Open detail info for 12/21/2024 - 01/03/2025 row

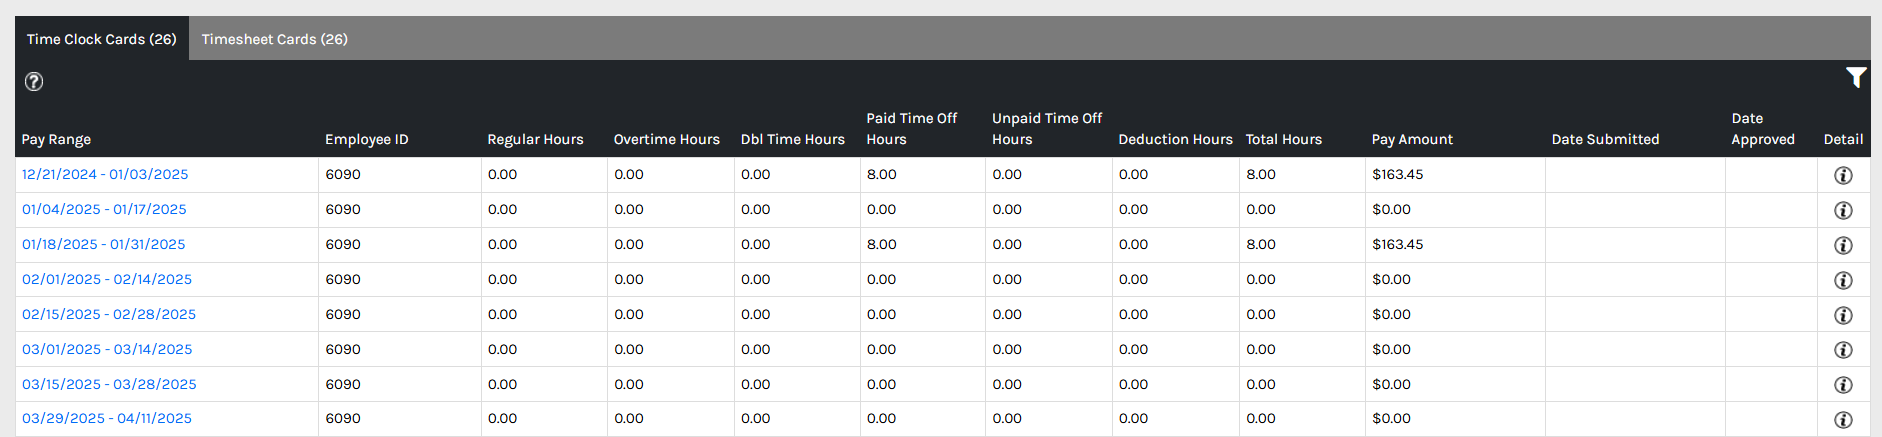coord(1843,175)
